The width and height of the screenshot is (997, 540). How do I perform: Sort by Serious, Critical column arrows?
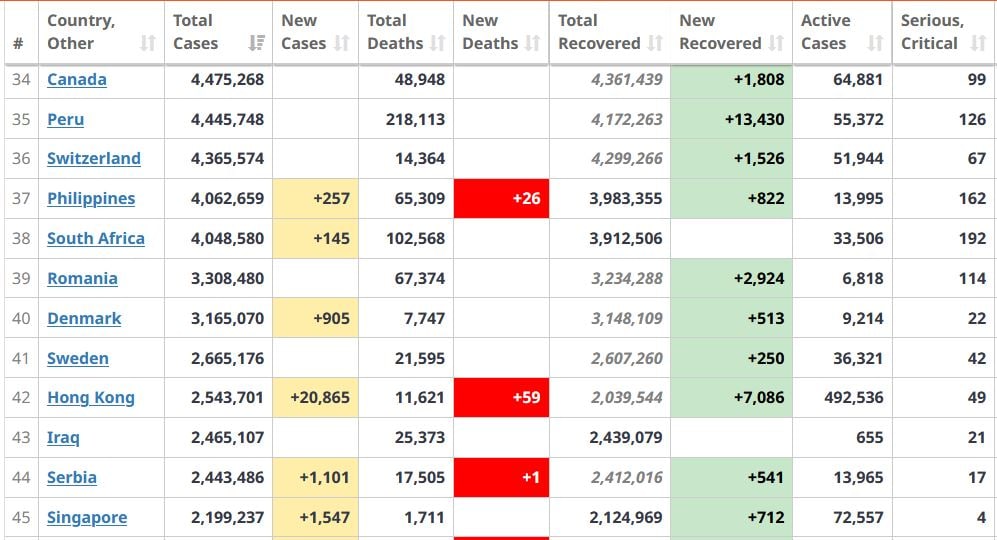coord(978,43)
